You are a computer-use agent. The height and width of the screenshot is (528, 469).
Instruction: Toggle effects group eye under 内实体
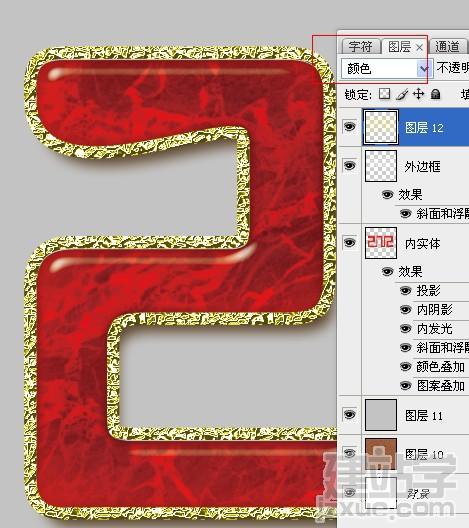click(388, 271)
